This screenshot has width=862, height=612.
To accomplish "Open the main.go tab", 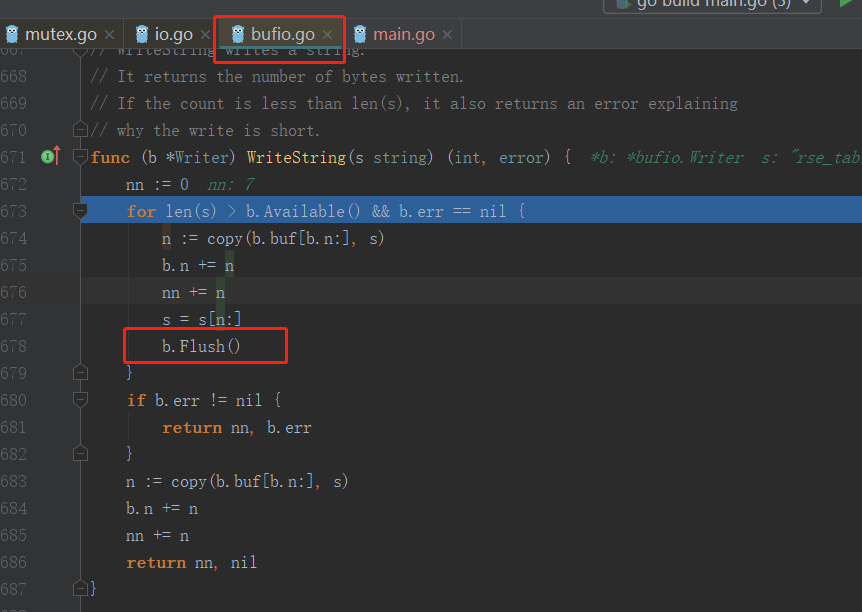I will click(x=404, y=34).
